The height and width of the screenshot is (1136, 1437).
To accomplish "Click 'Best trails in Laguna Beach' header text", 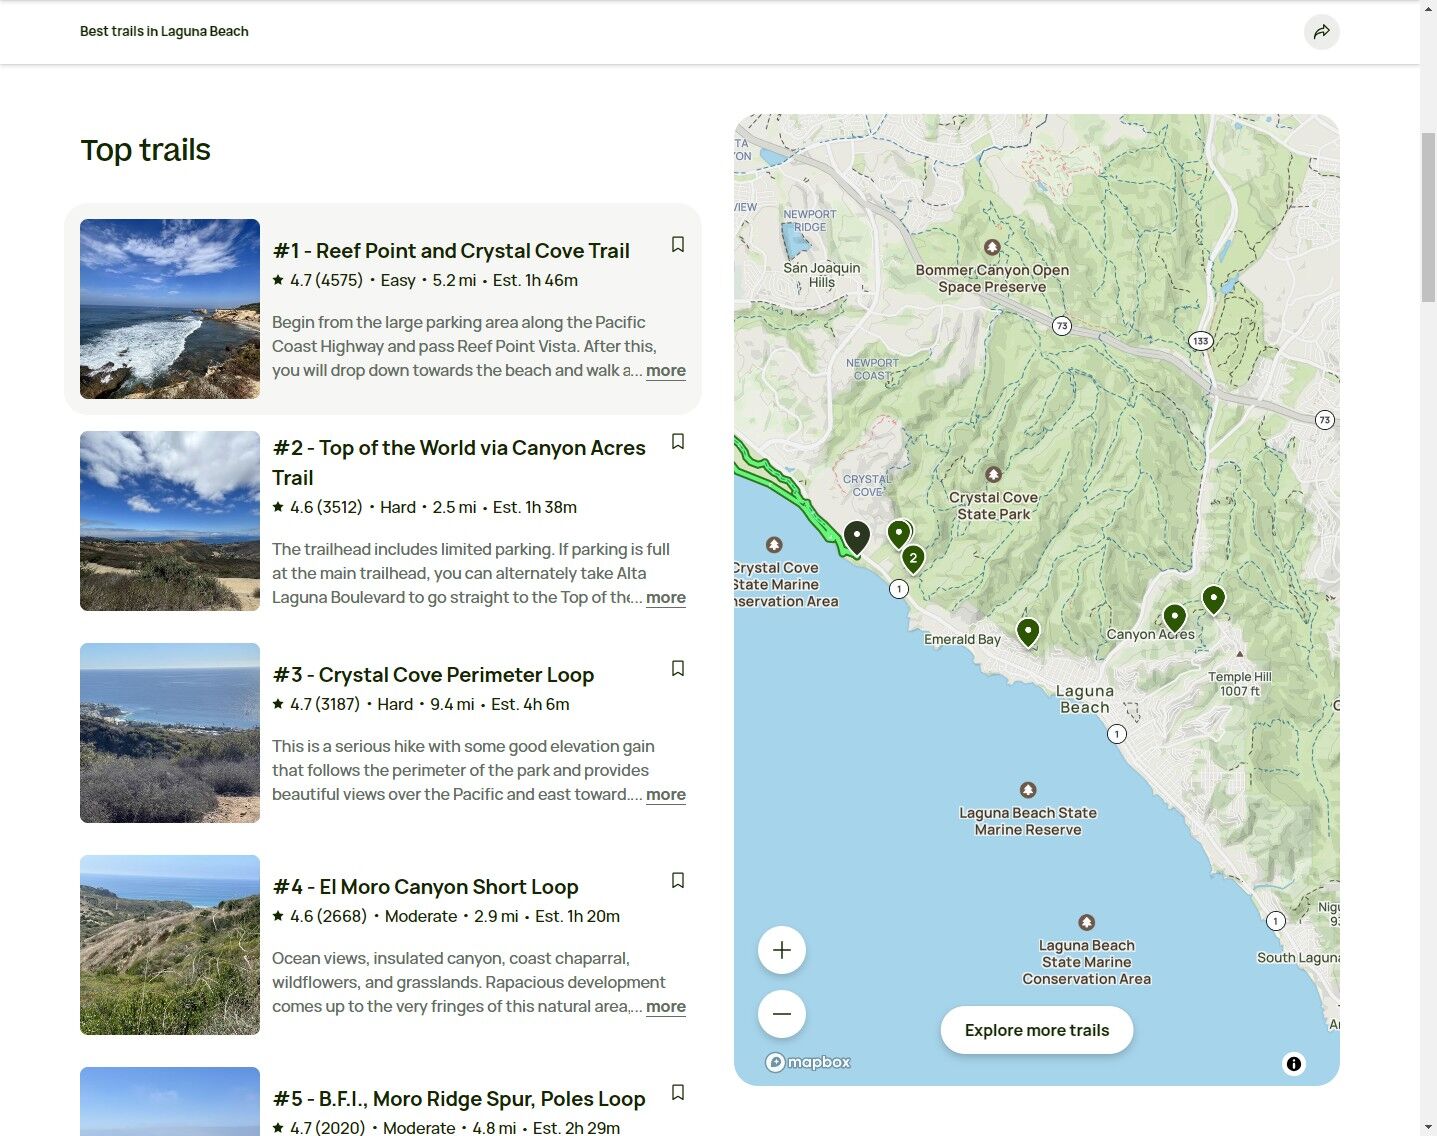I will (164, 32).
